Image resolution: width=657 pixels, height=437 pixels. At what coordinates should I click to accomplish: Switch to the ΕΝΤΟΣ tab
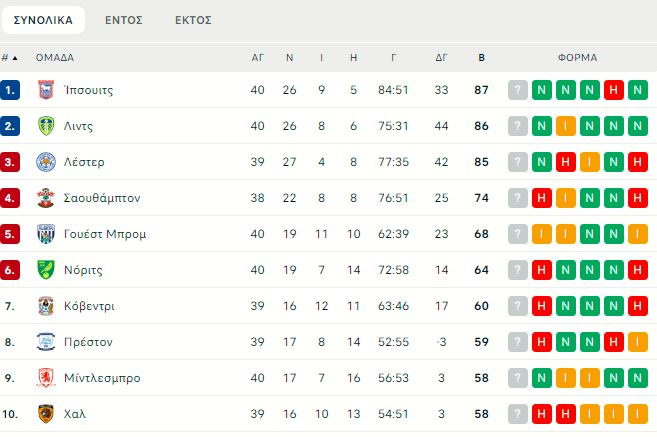coord(122,19)
